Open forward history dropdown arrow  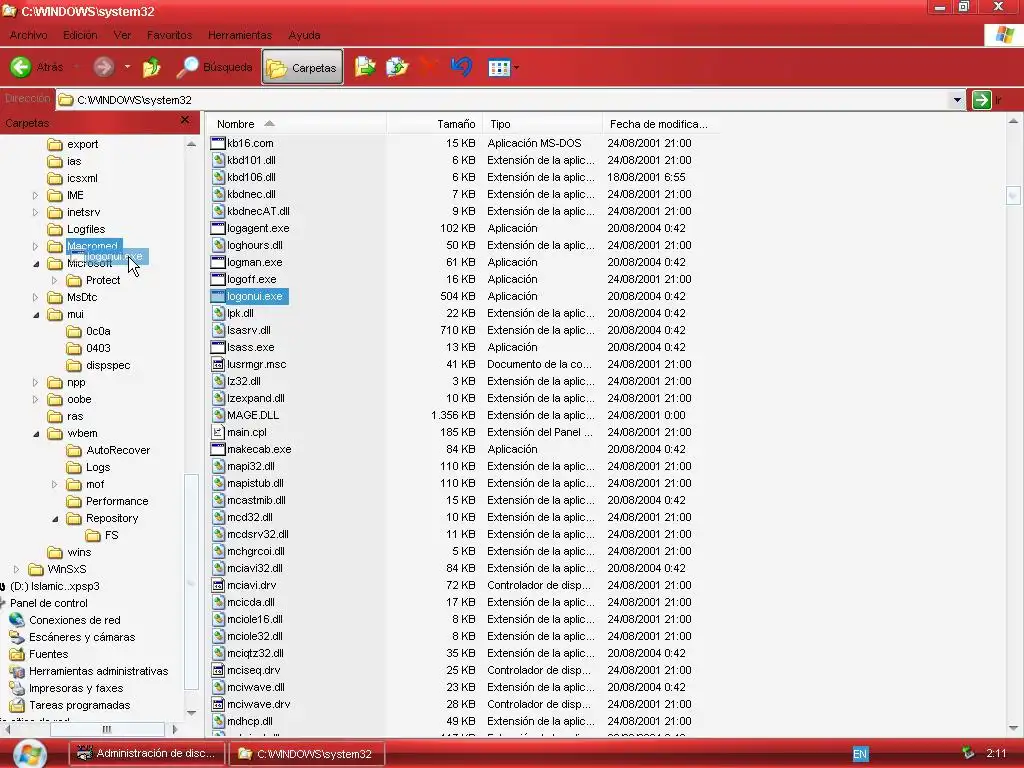click(x=127, y=67)
